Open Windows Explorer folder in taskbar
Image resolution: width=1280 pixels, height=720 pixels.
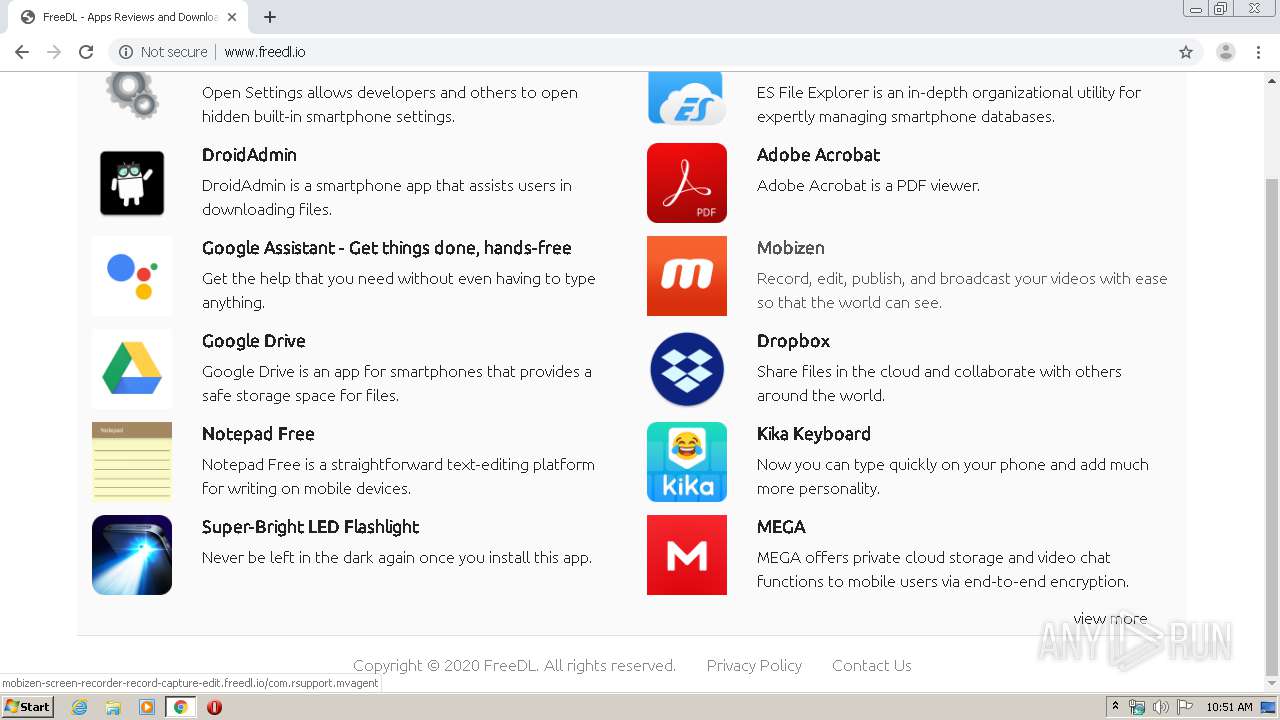(x=113, y=707)
